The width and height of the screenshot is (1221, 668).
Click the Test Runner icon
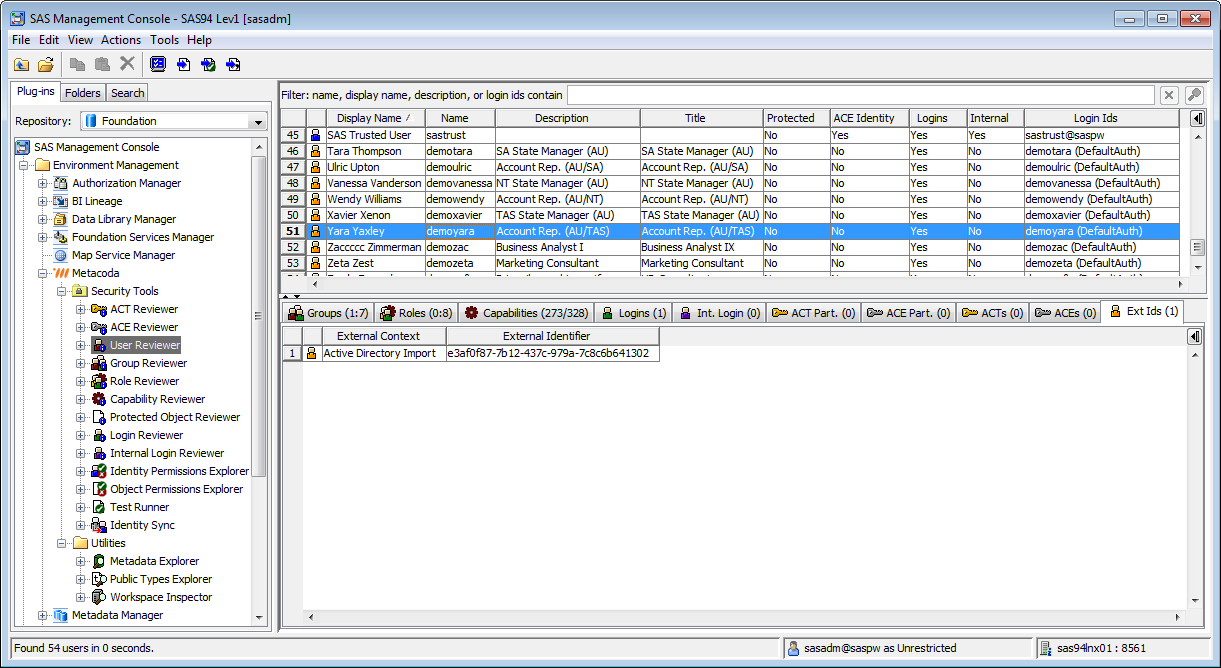coord(99,507)
